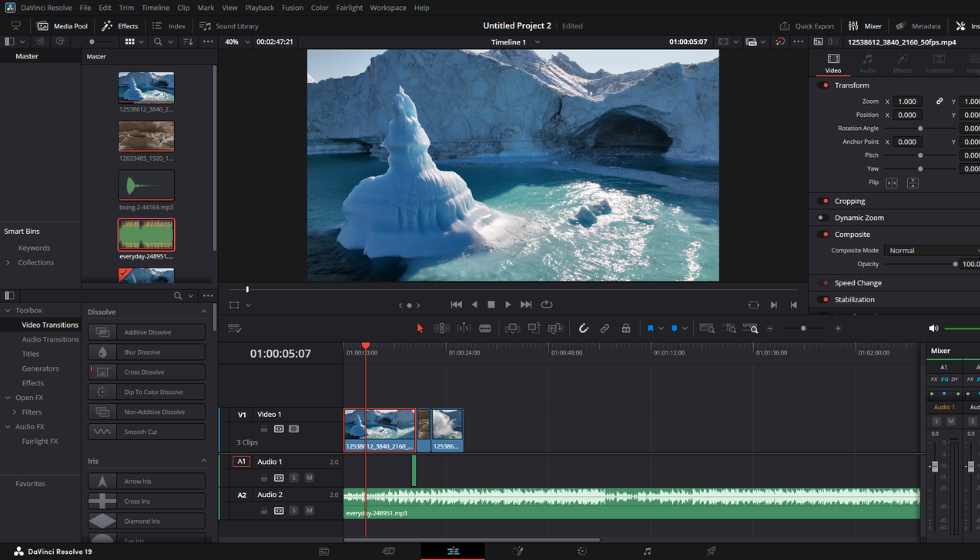980x560 pixels.
Task: Solo the Audio 1 track
Action: click(294, 478)
